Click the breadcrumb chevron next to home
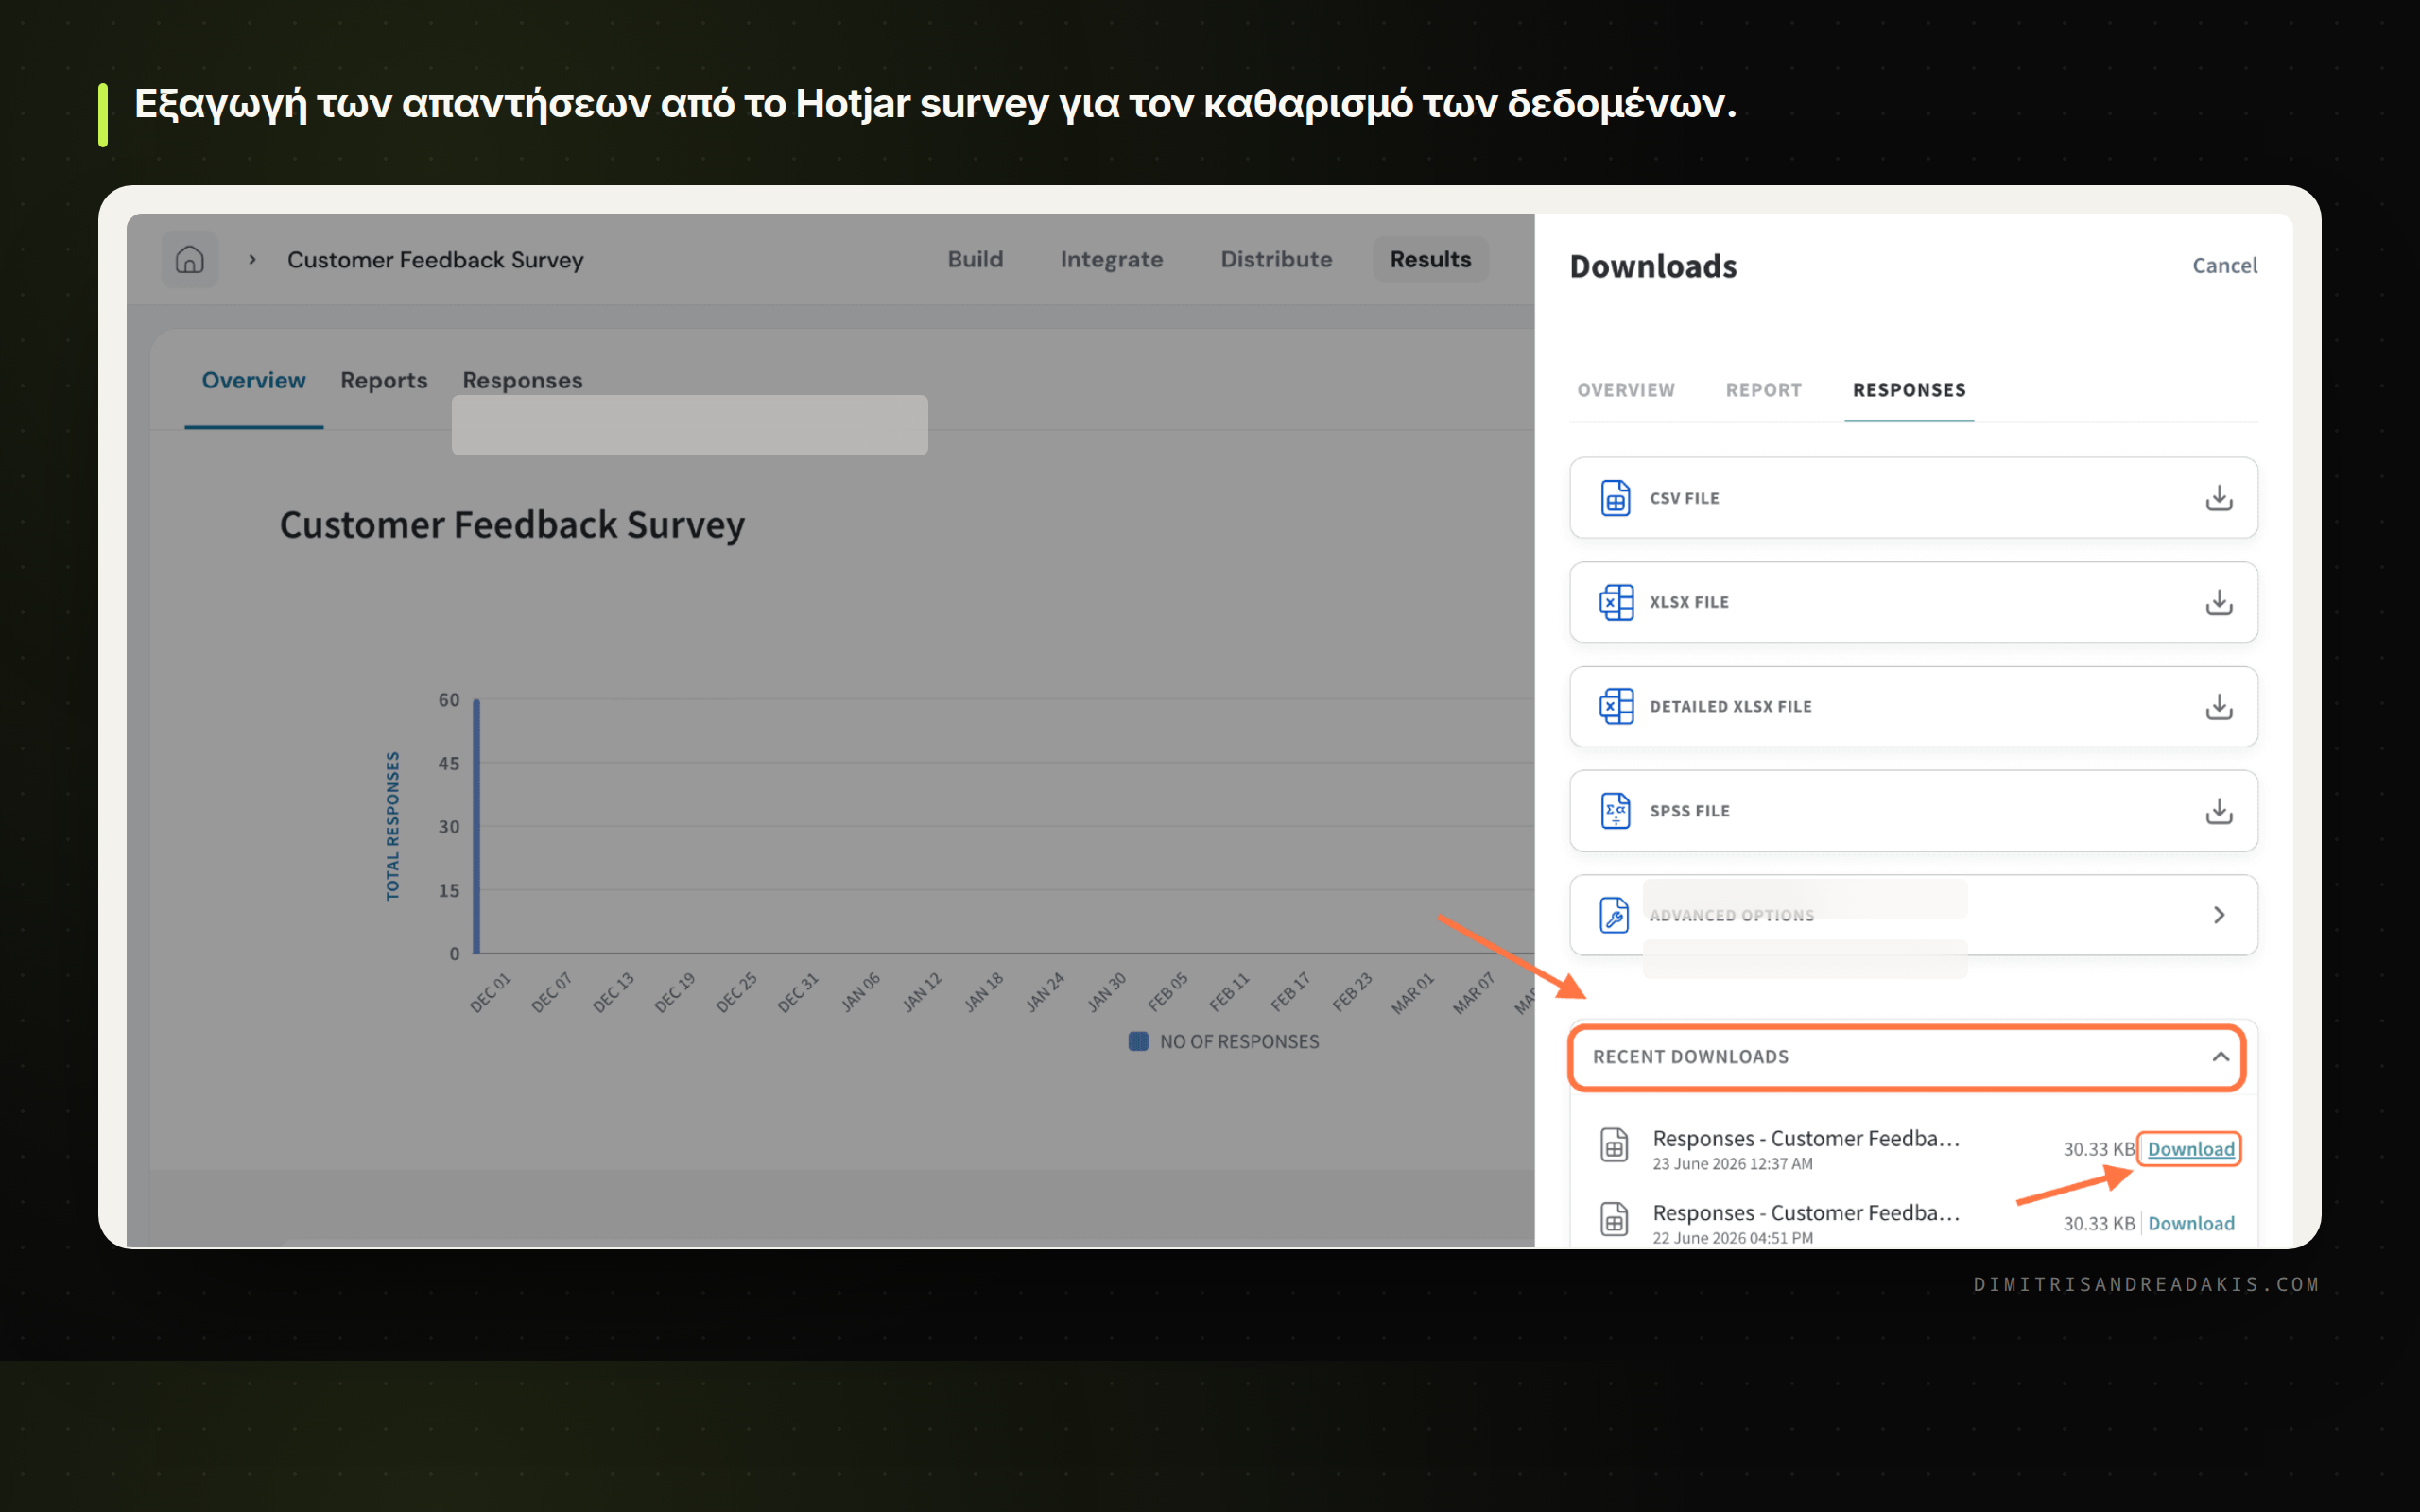The height and width of the screenshot is (1512, 2420). [252, 260]
